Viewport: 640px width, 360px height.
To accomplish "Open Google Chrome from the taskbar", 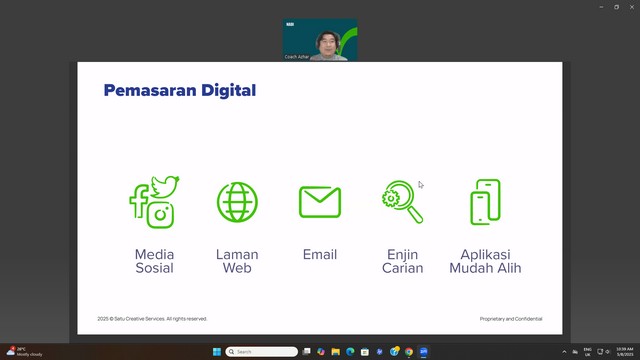I will (x=409, y=351).
